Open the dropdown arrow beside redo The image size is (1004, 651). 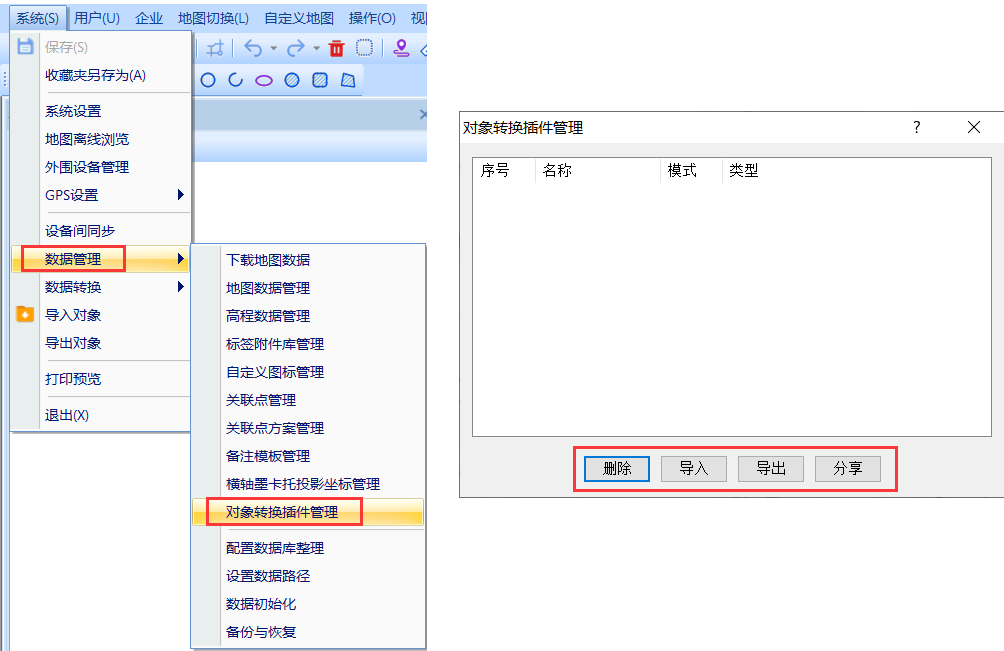(316, 48)
